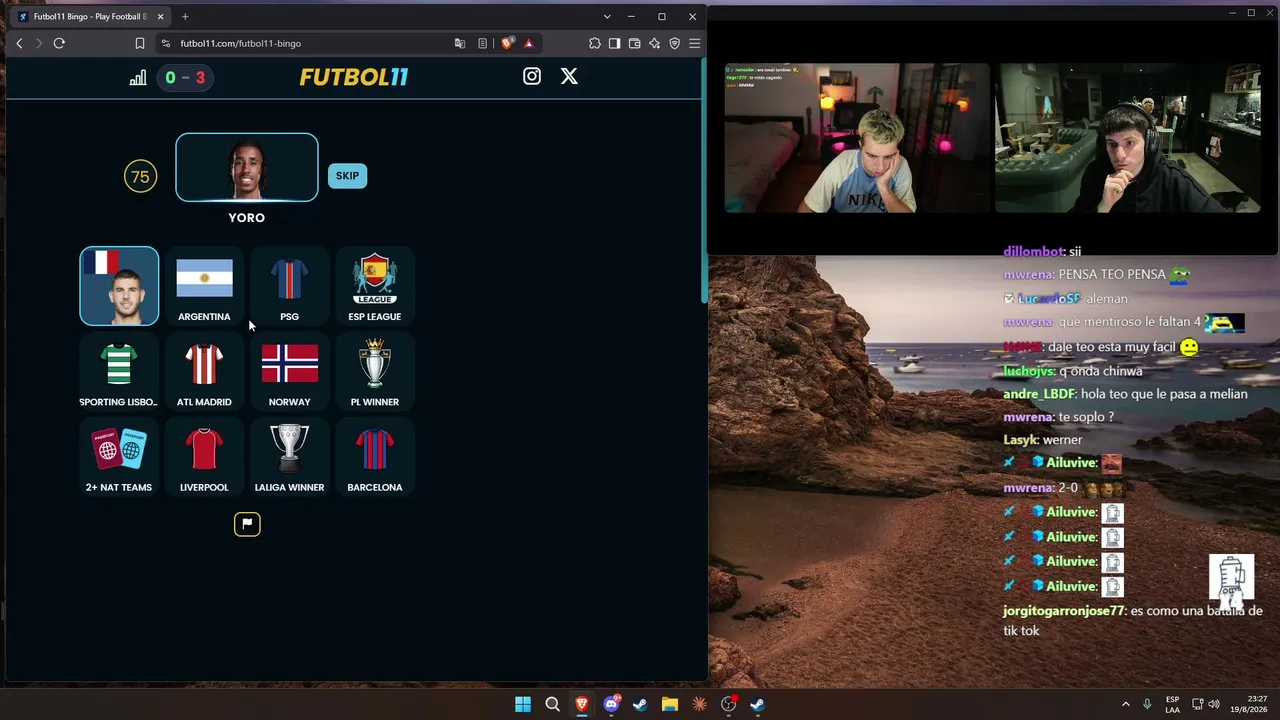
Task: Click the taskbar microphone indicator
Action: 1147,704
